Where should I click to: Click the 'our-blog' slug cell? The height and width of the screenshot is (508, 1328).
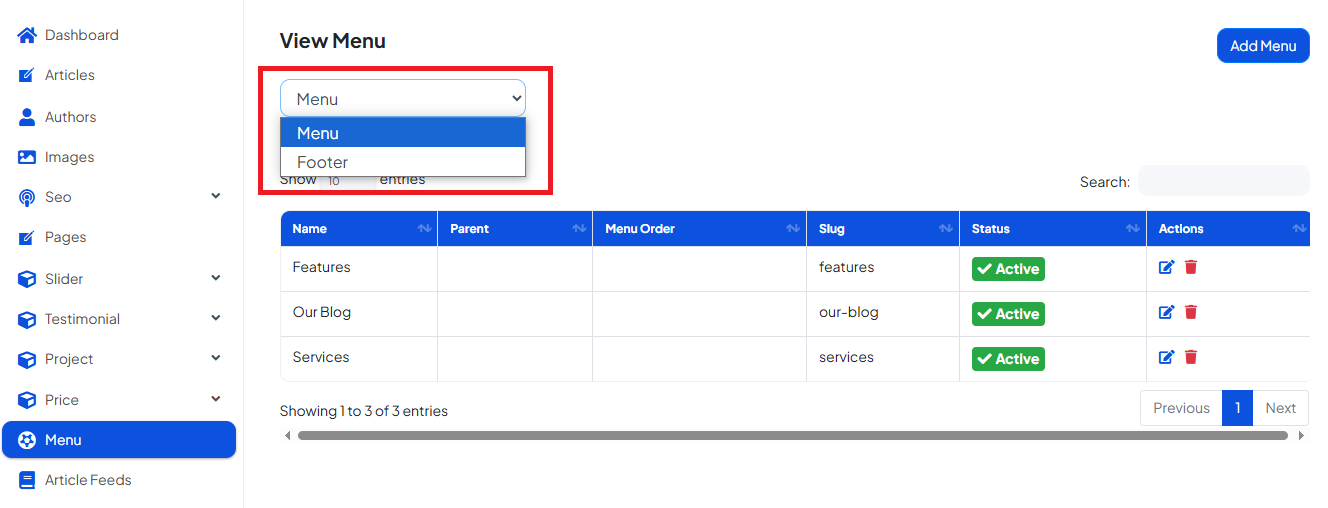[x=883, y=312]
